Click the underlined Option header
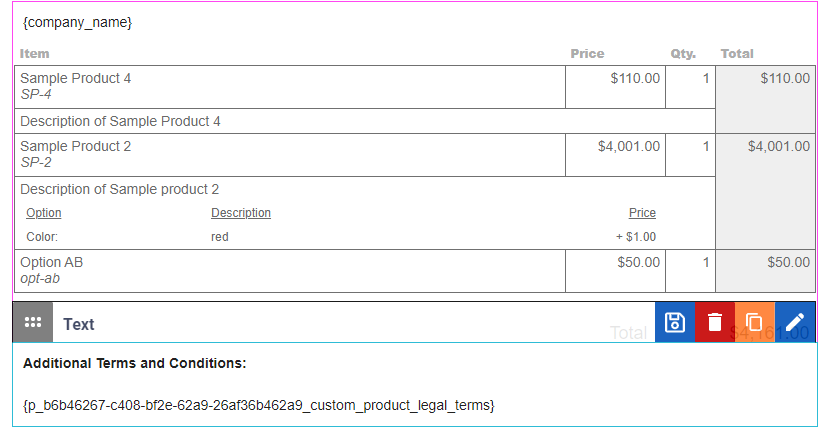 click(44, 213)
